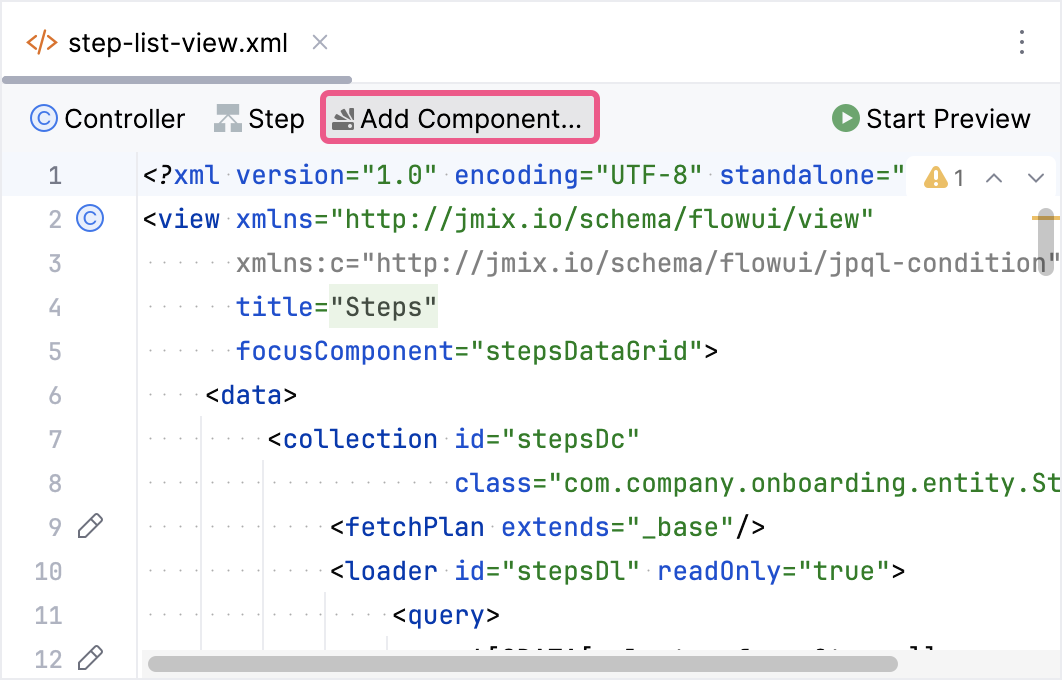Click the pencil edit icon beside line 9

91,526
